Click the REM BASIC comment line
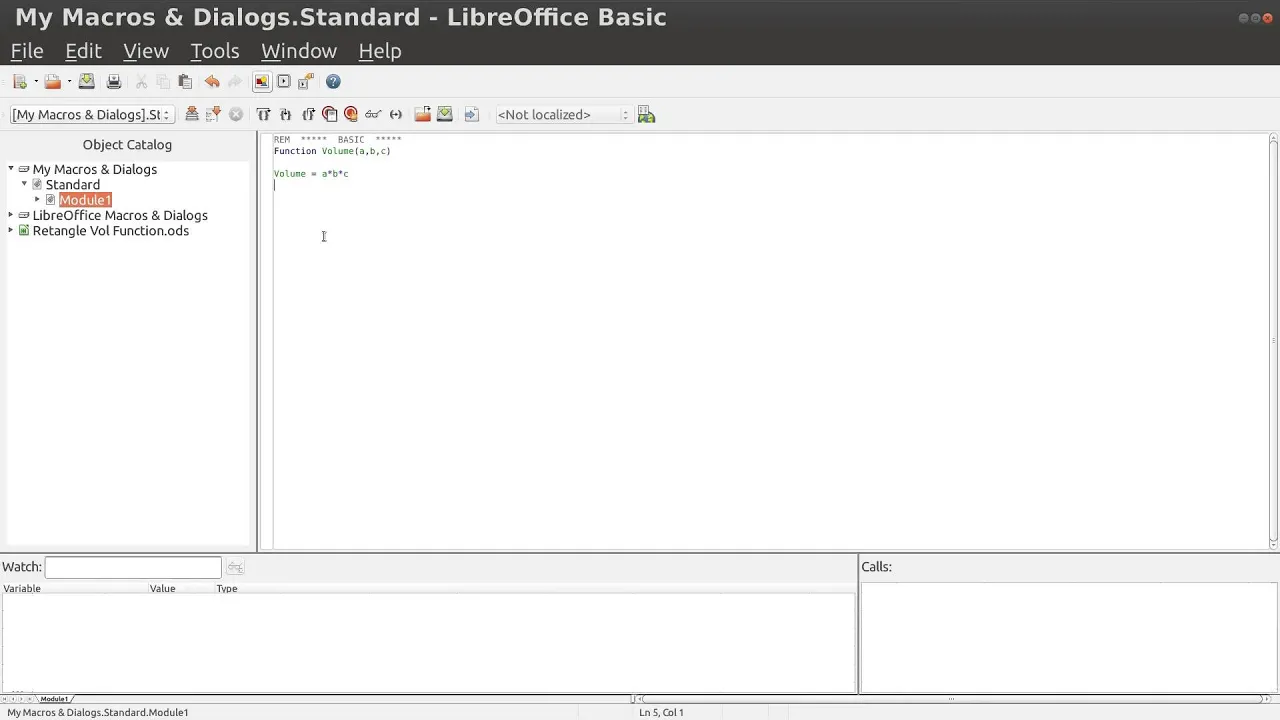1280x720 pixels. [337, 140]
